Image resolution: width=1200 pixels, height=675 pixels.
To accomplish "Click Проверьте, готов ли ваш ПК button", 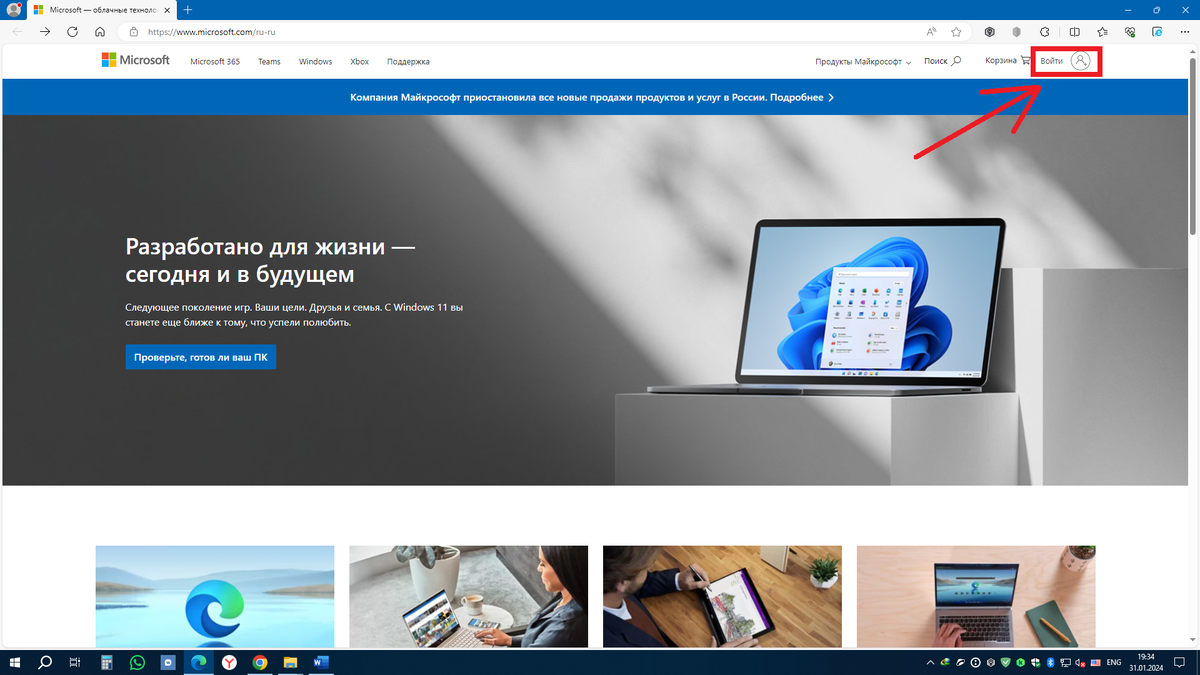I will point(201,357).
